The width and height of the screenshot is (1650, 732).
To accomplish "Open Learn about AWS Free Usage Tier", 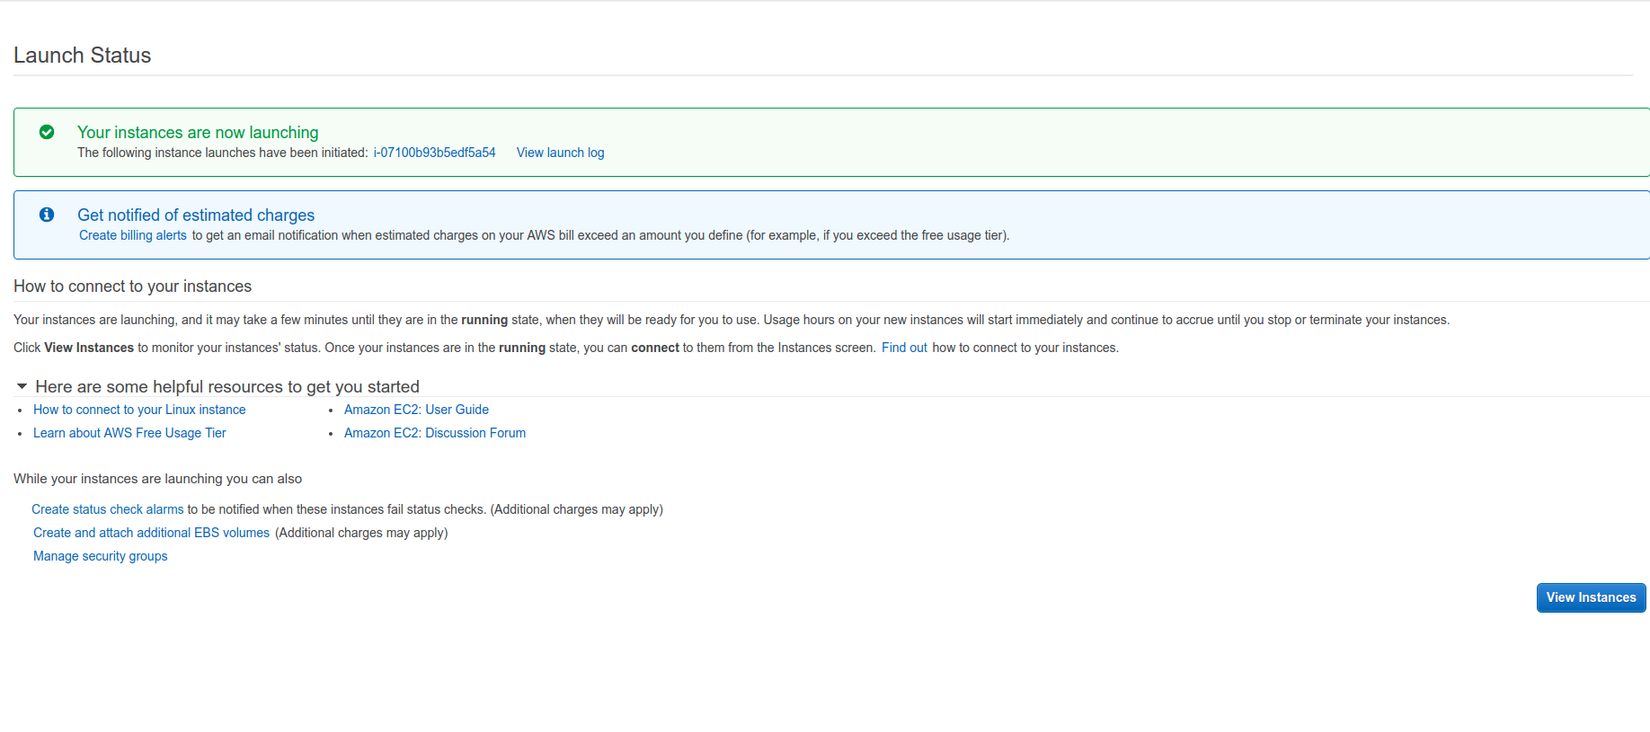I will click(129, 433).
